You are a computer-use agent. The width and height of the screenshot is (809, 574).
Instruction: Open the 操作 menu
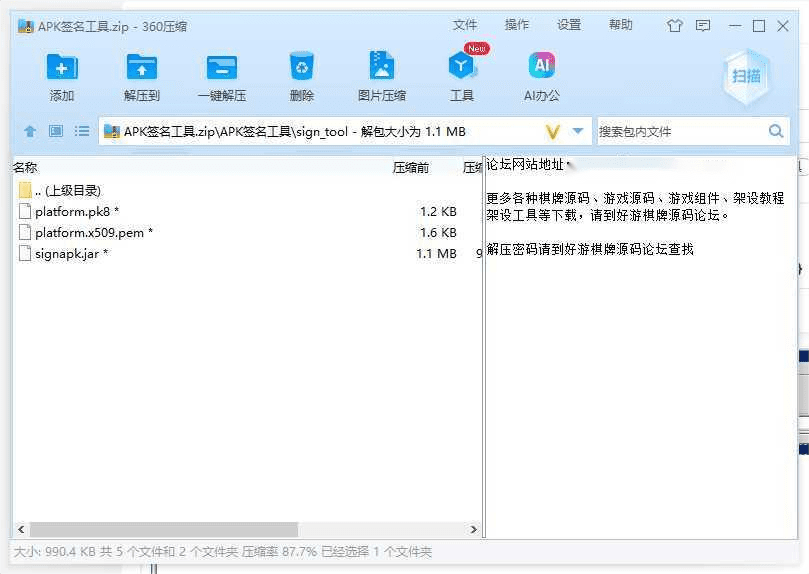coord(516,25)
